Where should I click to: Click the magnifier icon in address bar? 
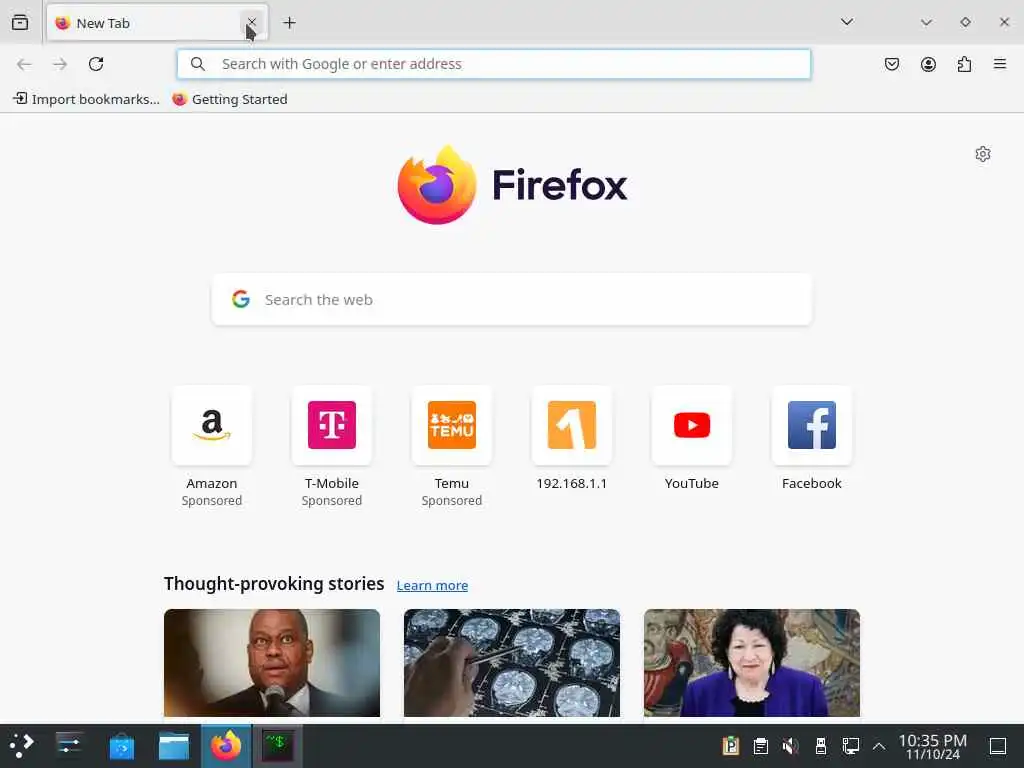click(x=197, y=64)
